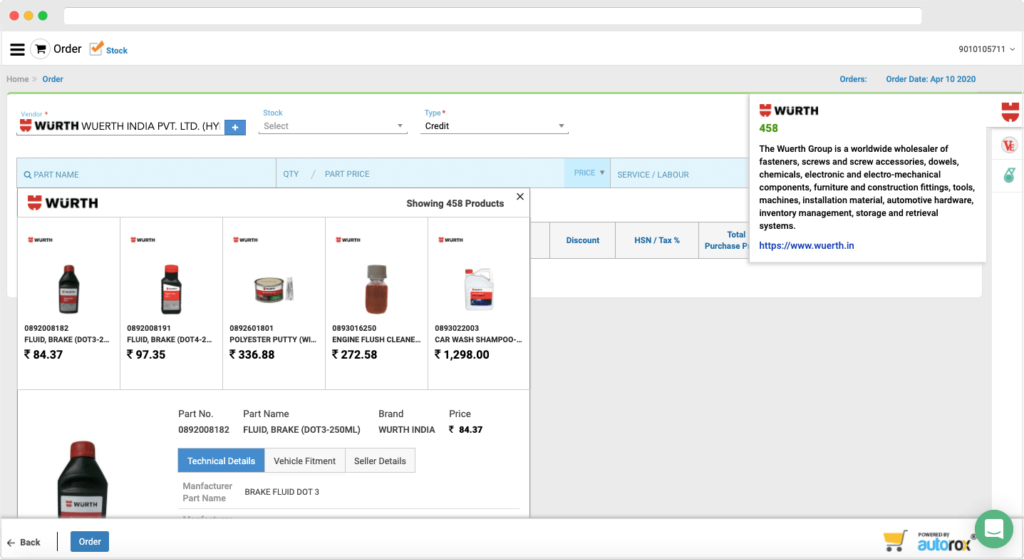The width and height of the screenshot is (1024, 559).
Task: Open the Type Credit dropdown
Action: (x=494, y=126)
